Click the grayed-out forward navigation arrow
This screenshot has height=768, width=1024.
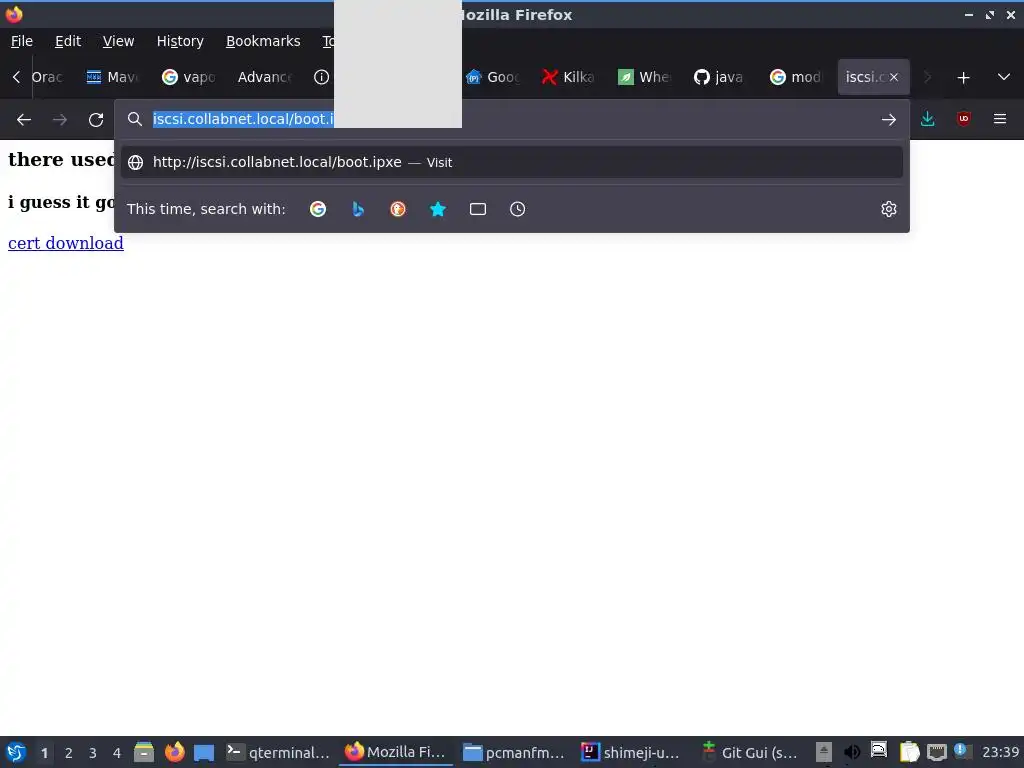(x=59, y=120)
